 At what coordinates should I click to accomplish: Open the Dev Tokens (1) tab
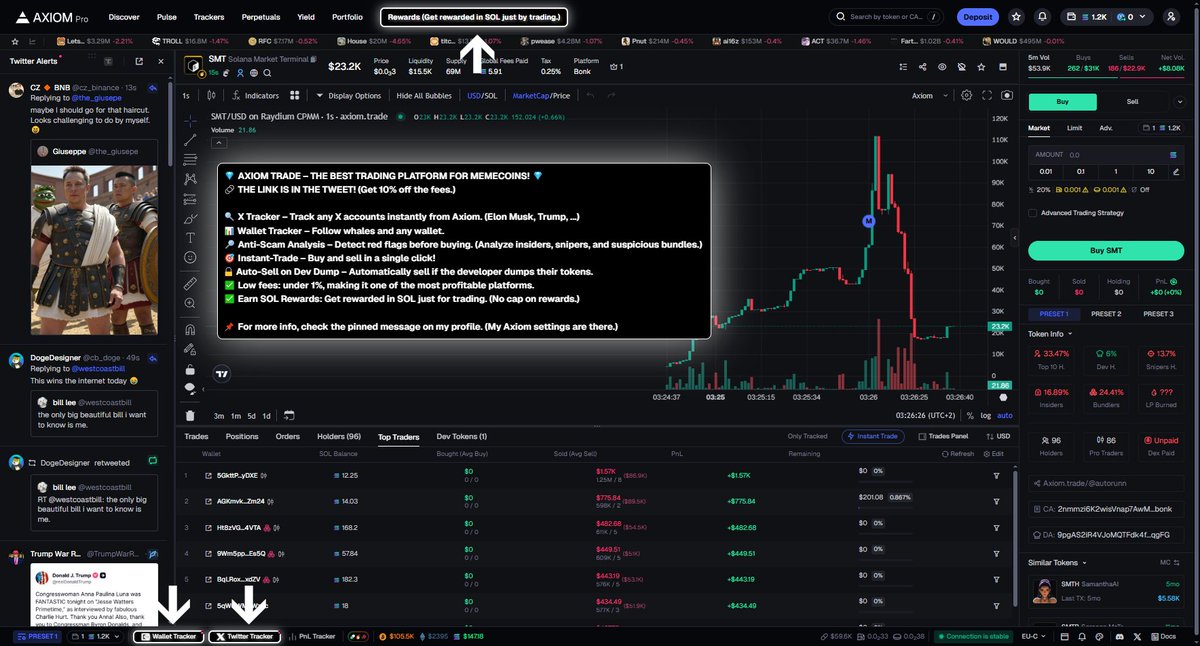(x=462, y=436)
